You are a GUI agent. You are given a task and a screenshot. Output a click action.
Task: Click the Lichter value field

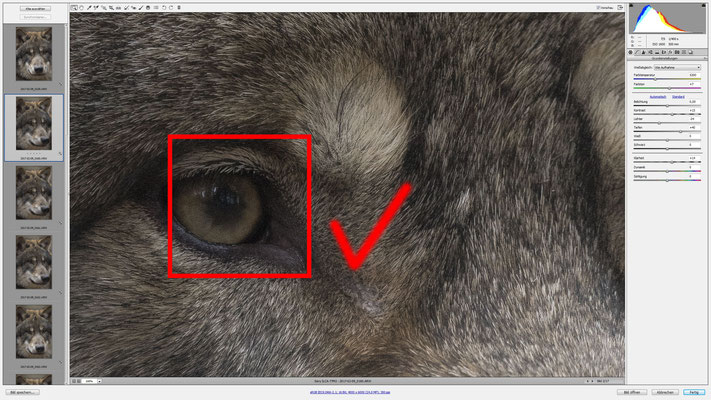click(695, 119)
